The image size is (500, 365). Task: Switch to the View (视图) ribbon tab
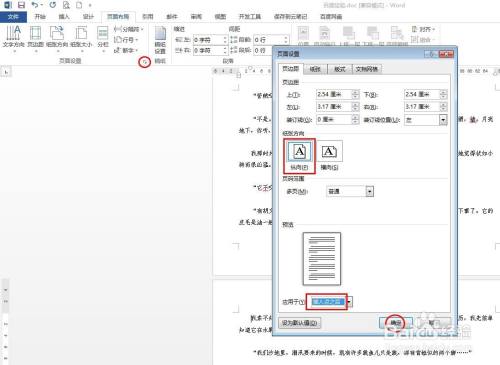(220, 17)
